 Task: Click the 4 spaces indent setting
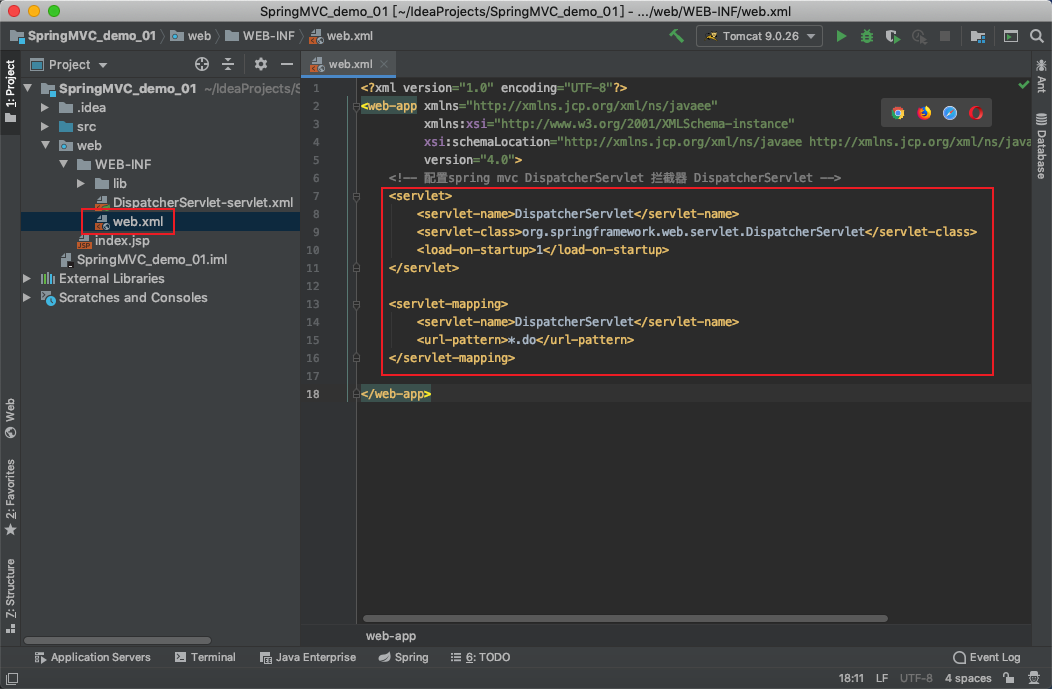click(967, 678)
